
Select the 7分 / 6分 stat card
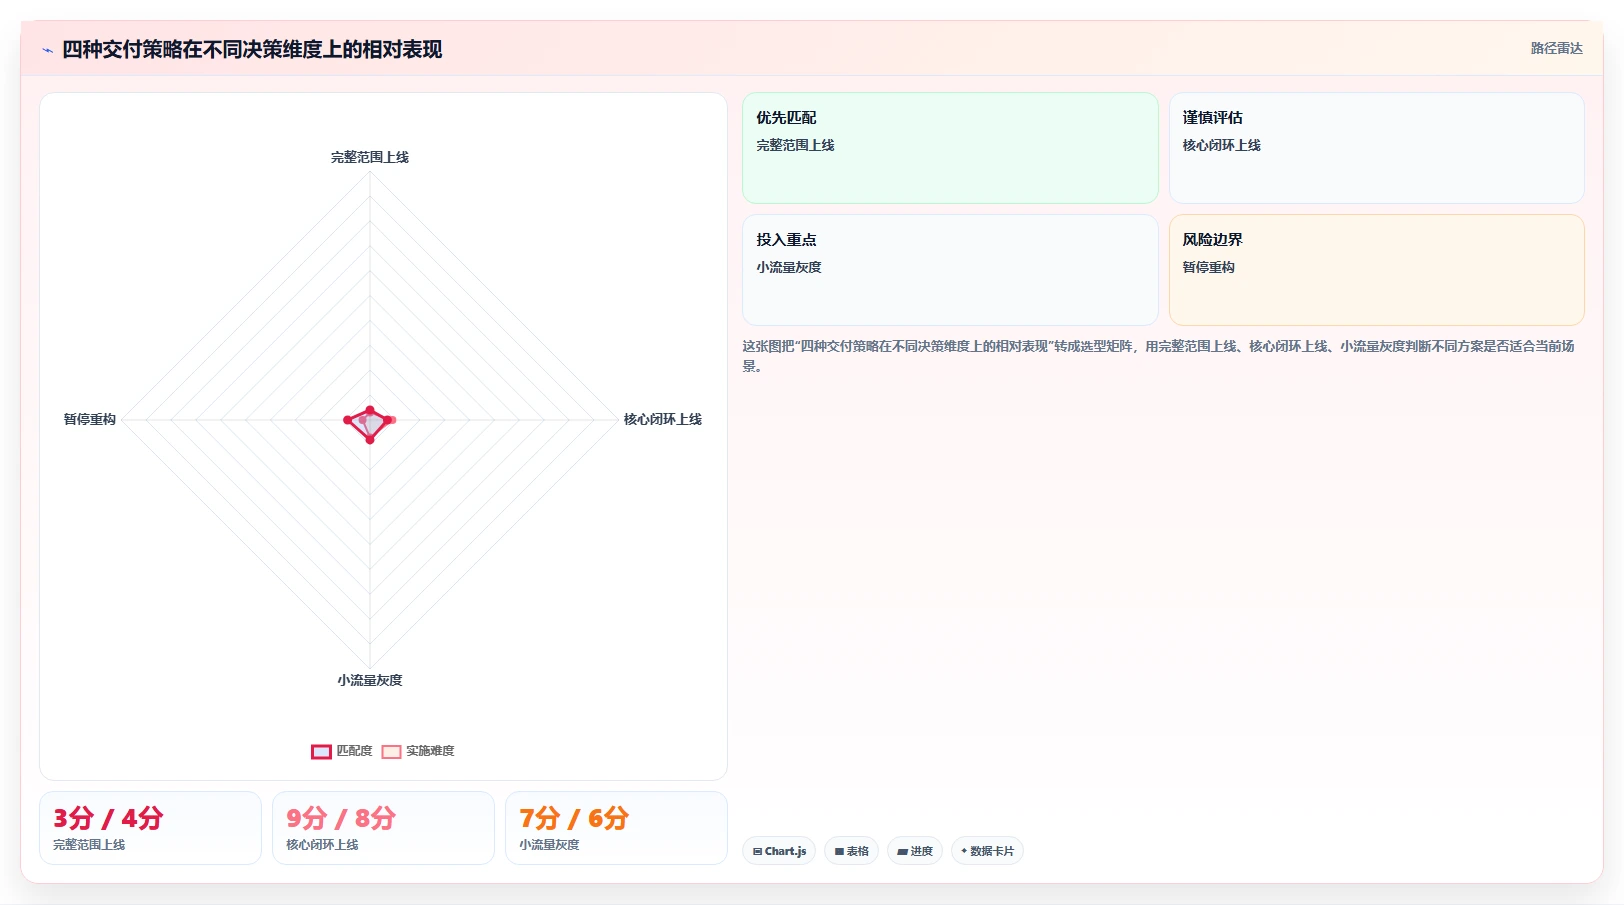pyautogui.click(x=616, y=828)
